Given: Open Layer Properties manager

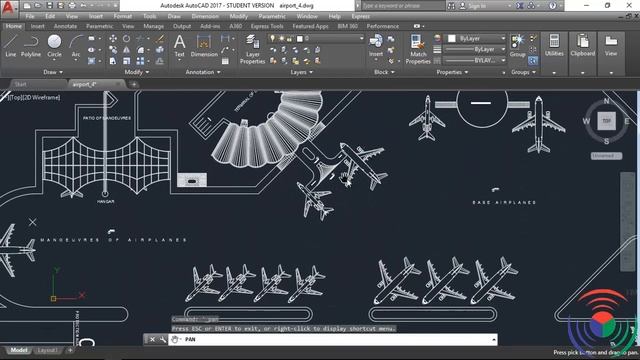Looking at the screenshot, I should click(253, 49).
